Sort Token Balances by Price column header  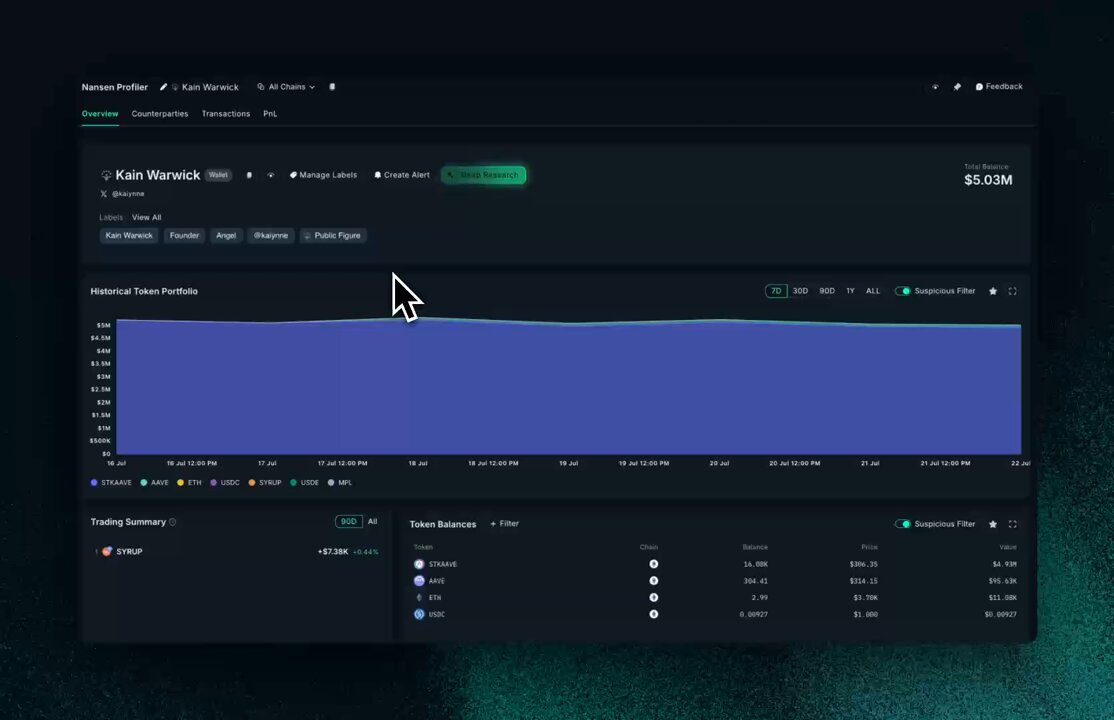click(x=870, y=547)
